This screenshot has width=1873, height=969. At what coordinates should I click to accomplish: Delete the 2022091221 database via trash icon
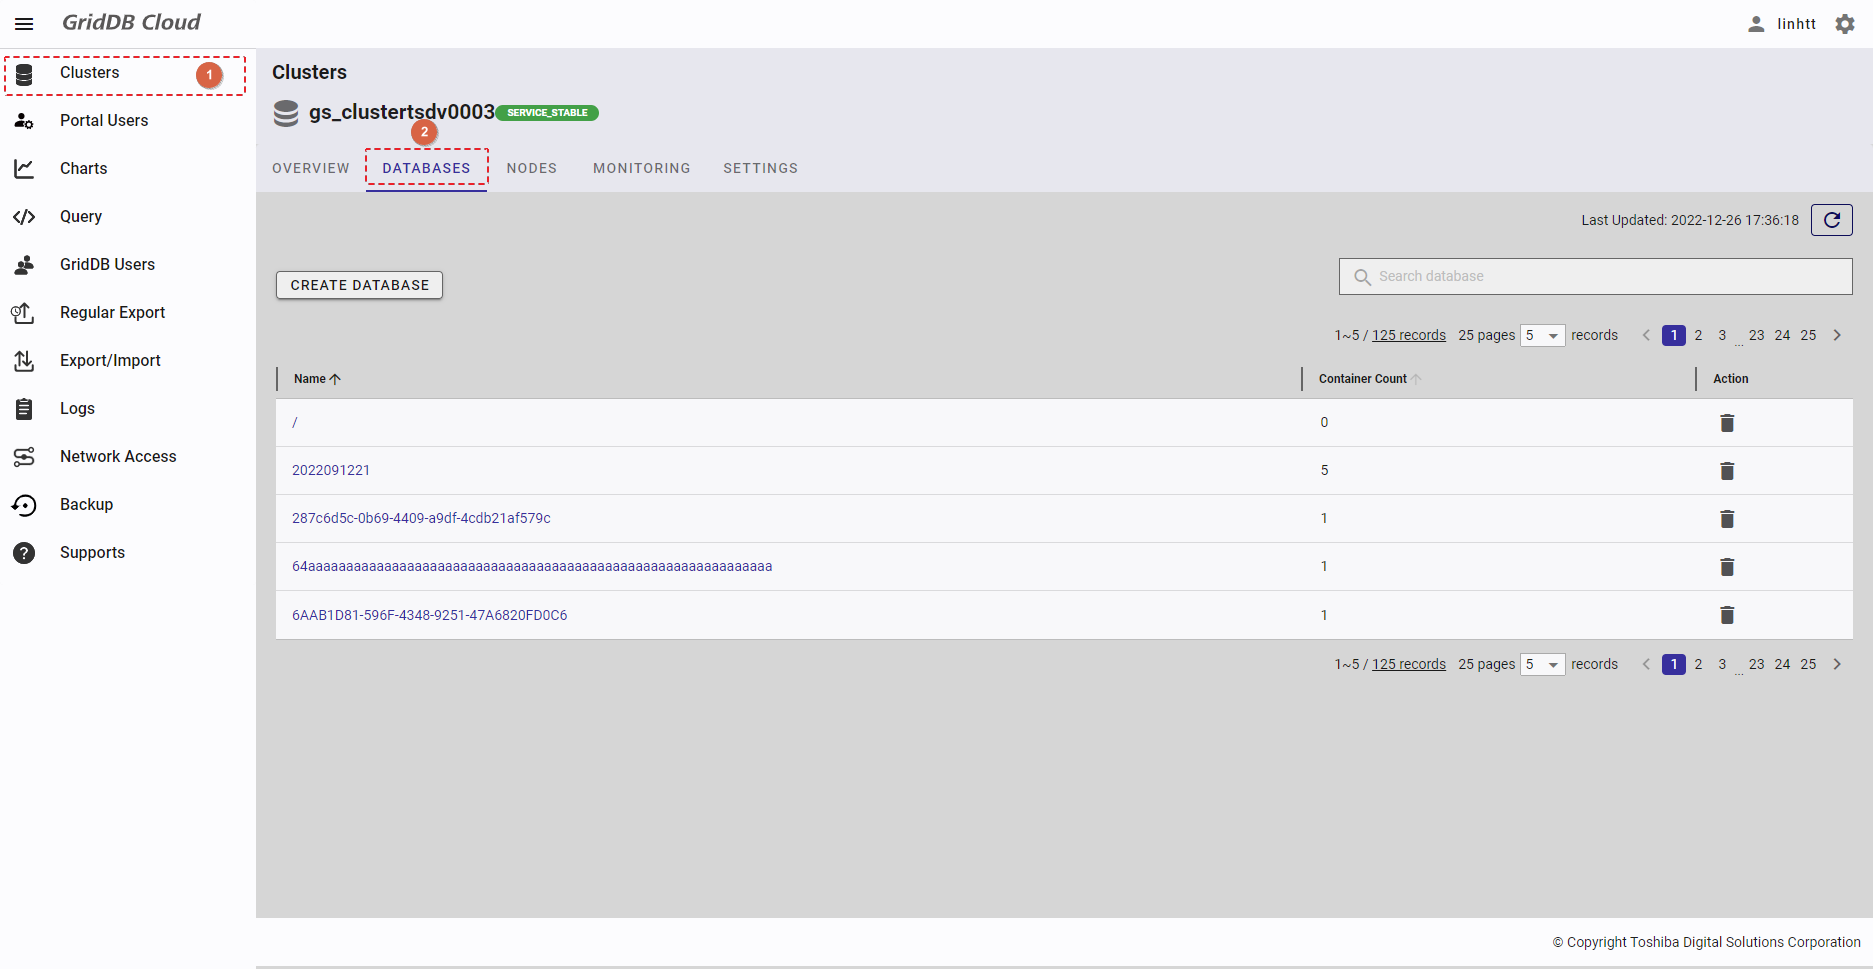coord(1726,471)
